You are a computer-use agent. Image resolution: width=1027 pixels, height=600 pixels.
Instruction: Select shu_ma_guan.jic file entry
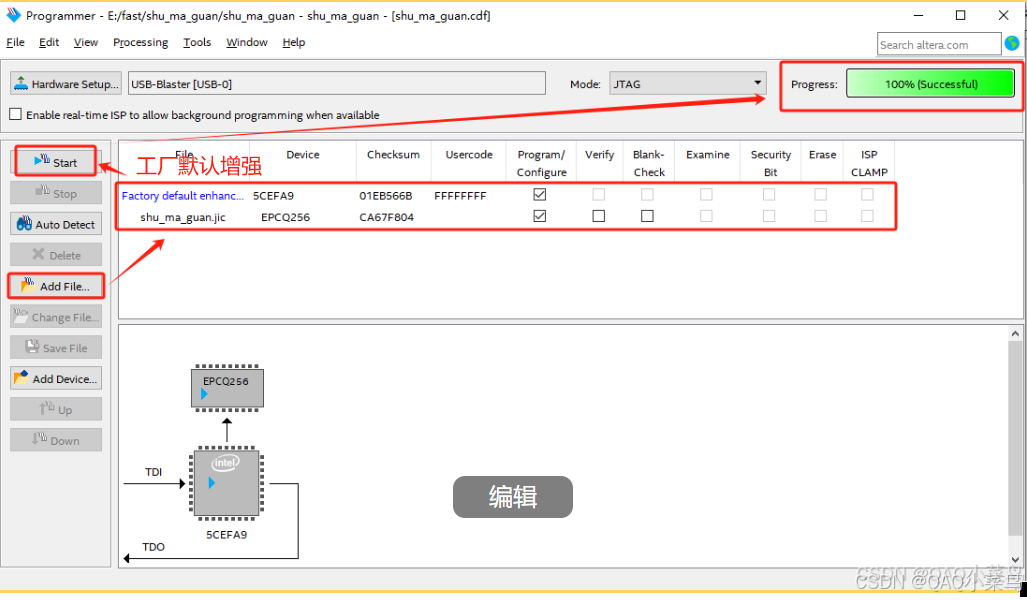click(x=183, y=217)
